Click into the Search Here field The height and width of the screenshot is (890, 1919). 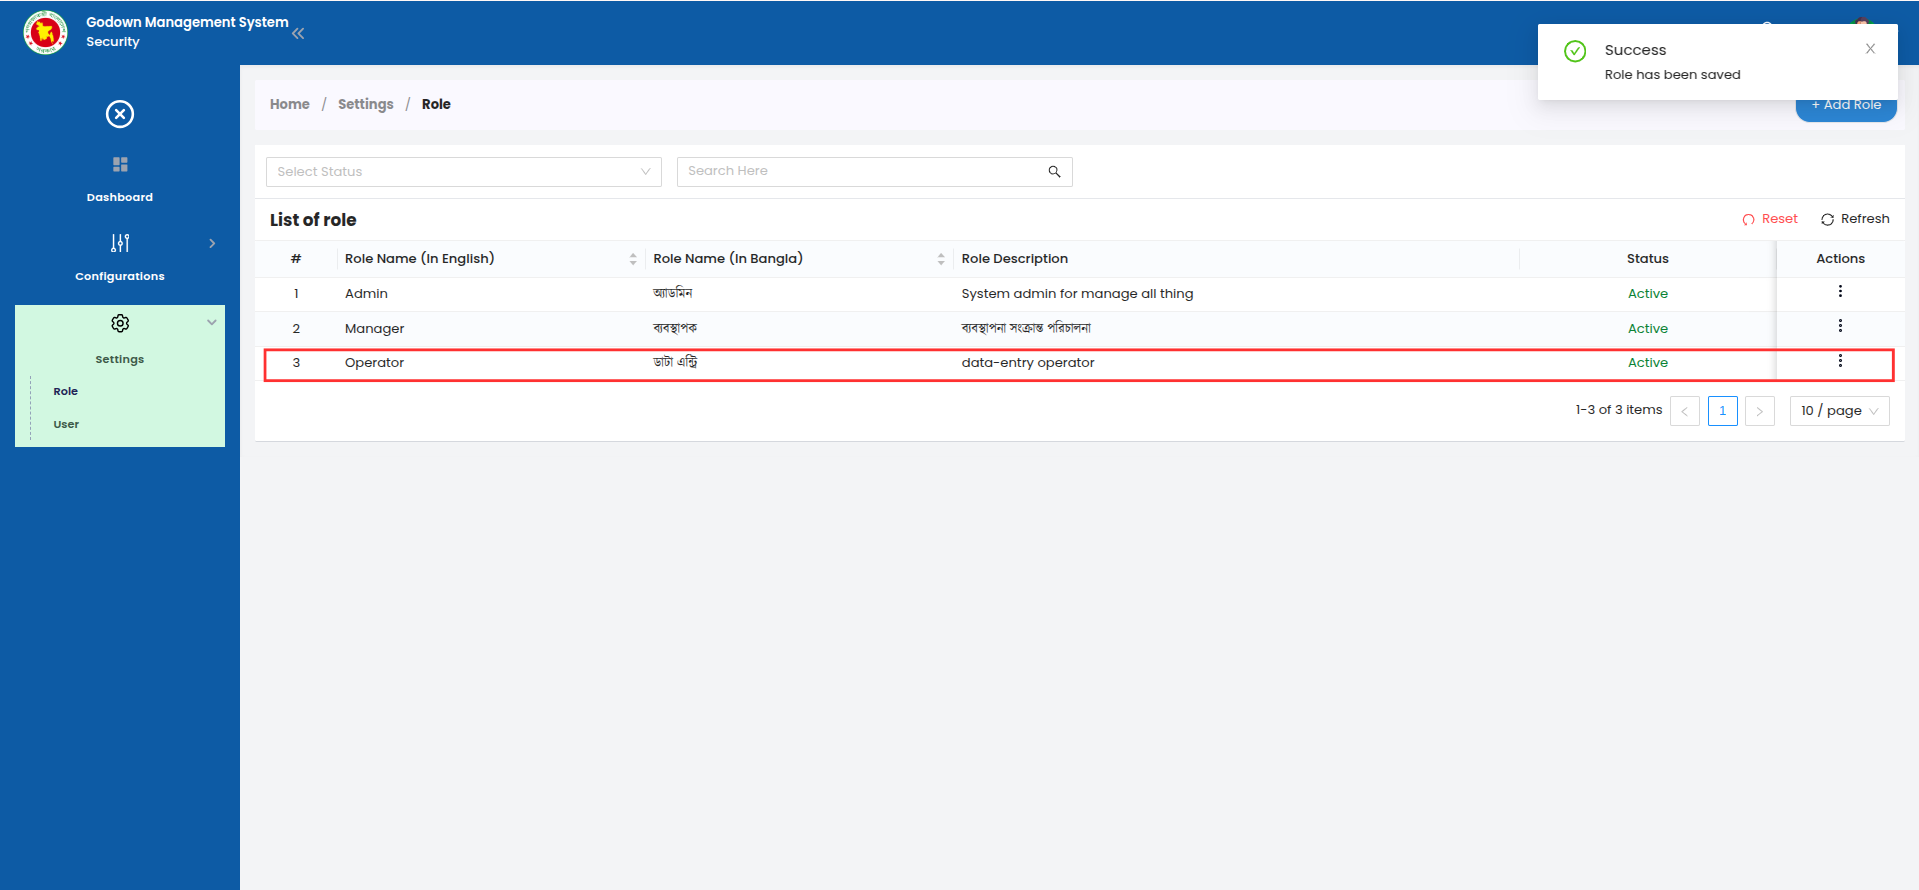tap(860, 172)
